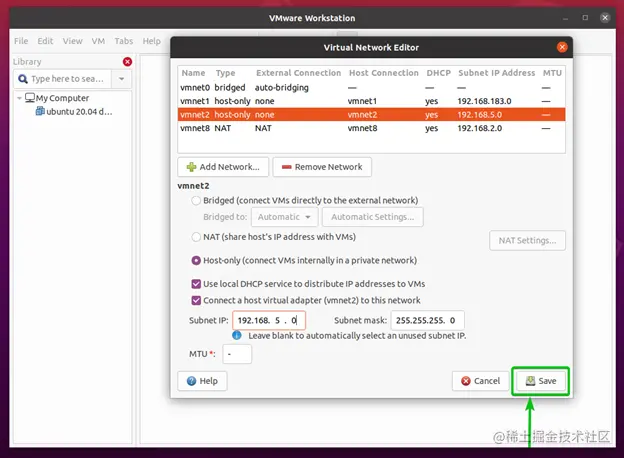The height and width of the screenshot is (458, 624).
Task: Open the File menu
Action: click(21, 41)
